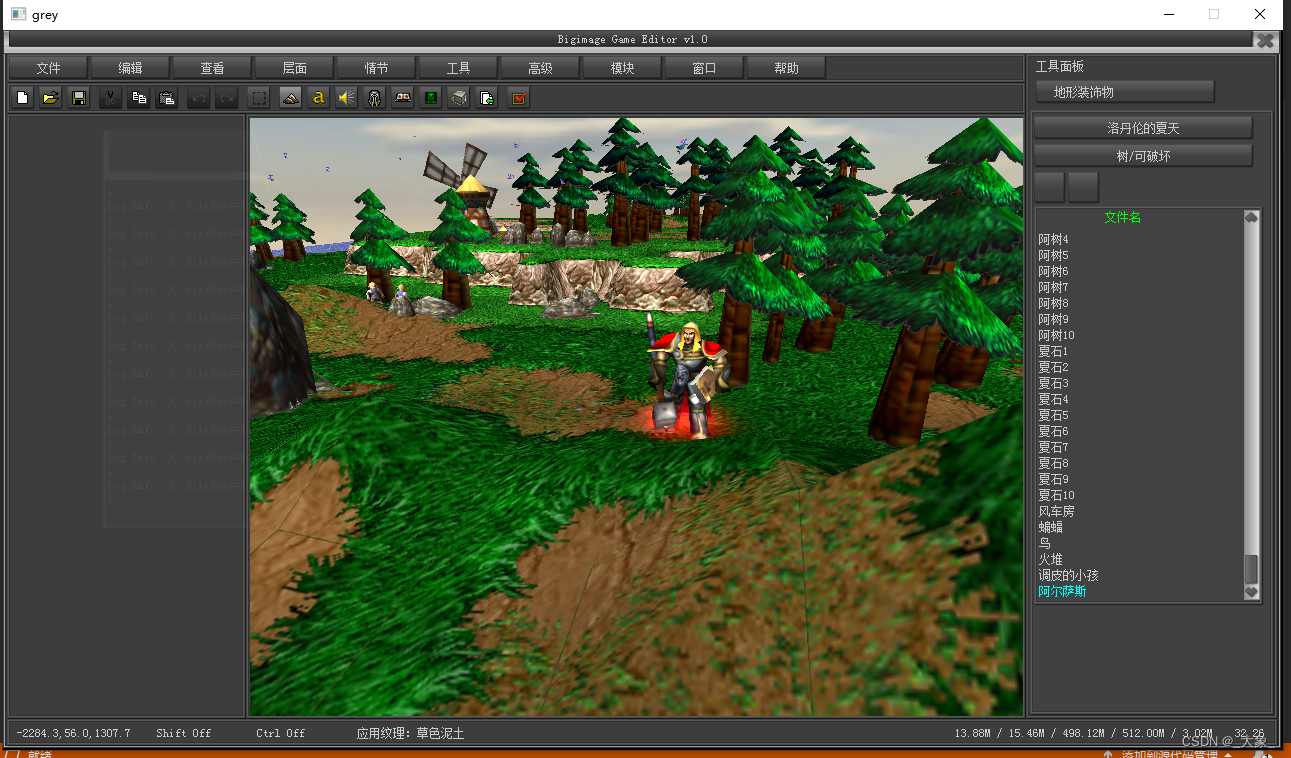
Task: Open the 情节 menu
Action: (377, 68)
